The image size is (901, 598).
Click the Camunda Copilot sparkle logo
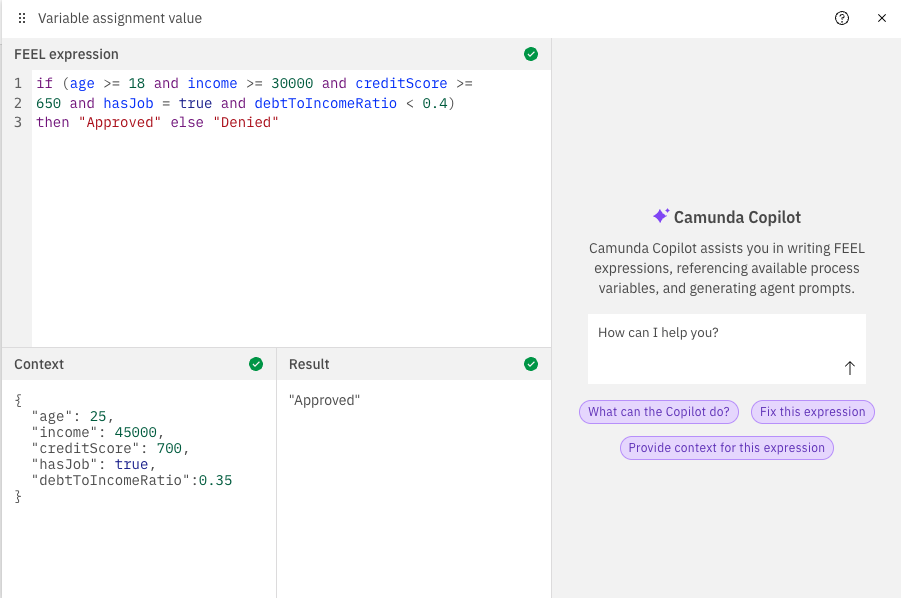660,216
